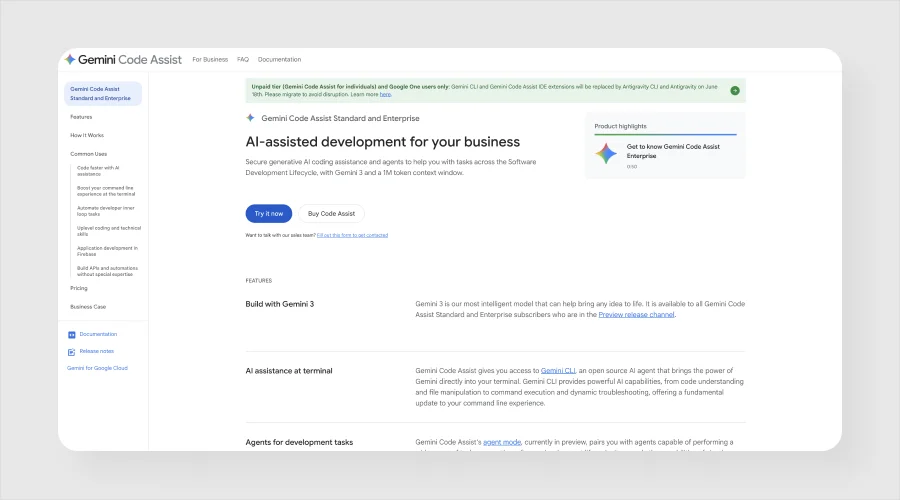
Task: Go to How It Works section
Action: coord(87,135)
